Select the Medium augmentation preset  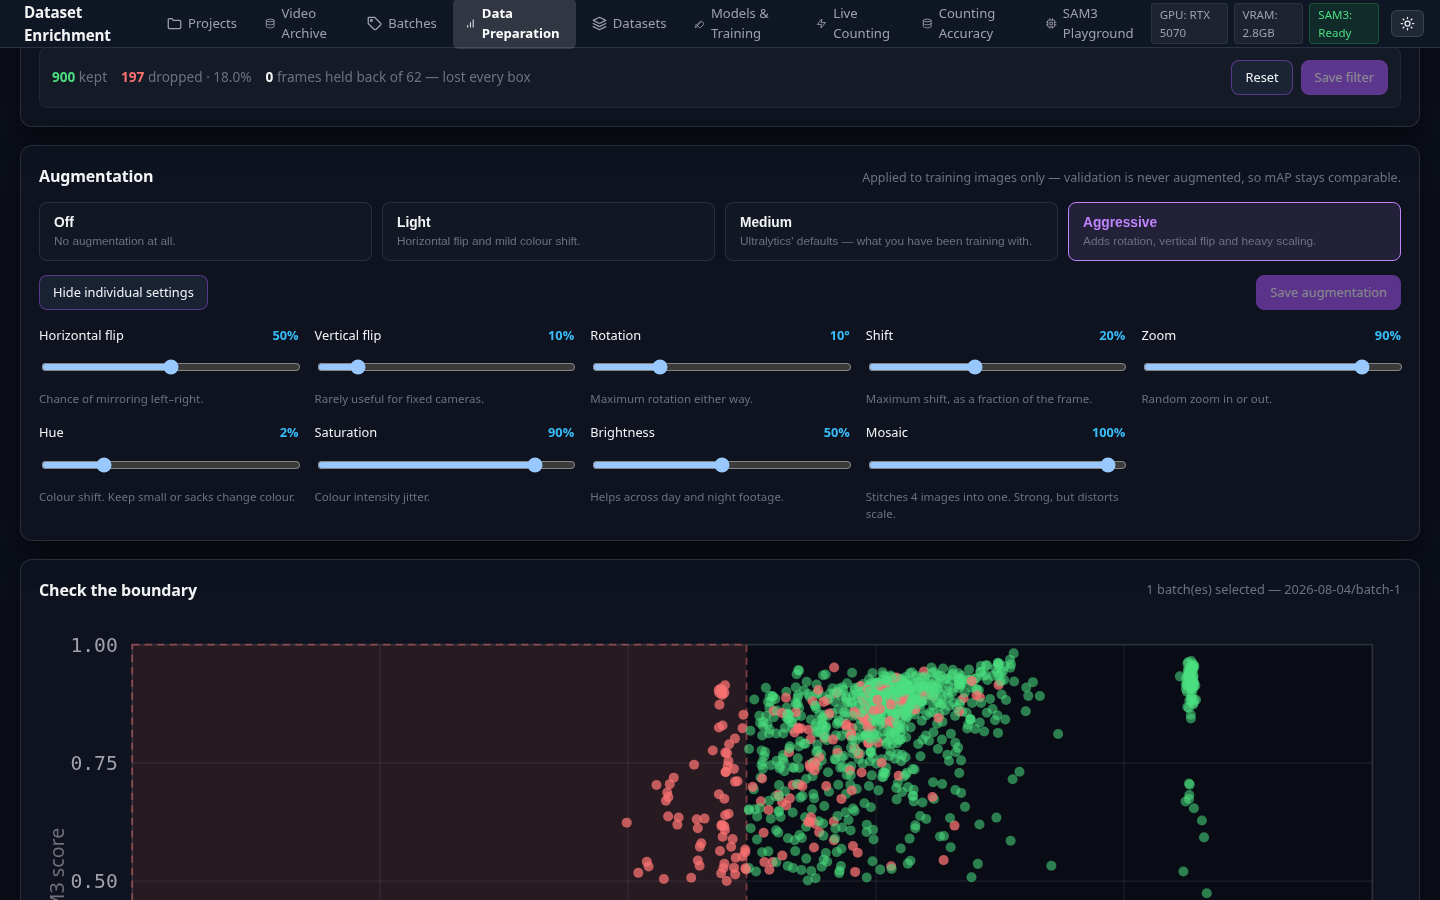[891, 231]
